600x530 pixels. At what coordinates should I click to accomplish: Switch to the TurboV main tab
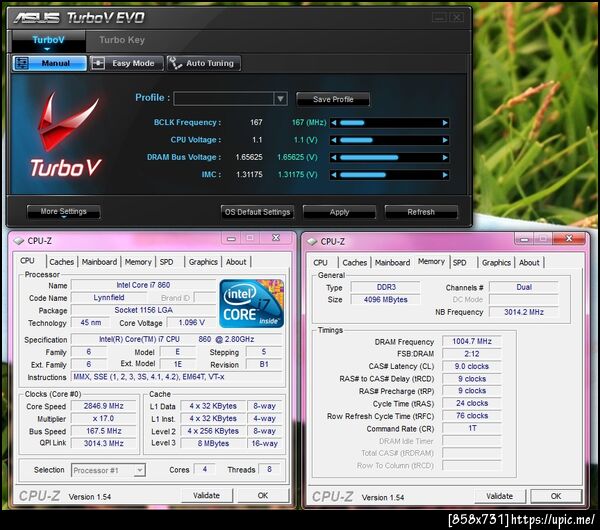tap(49, 41)
